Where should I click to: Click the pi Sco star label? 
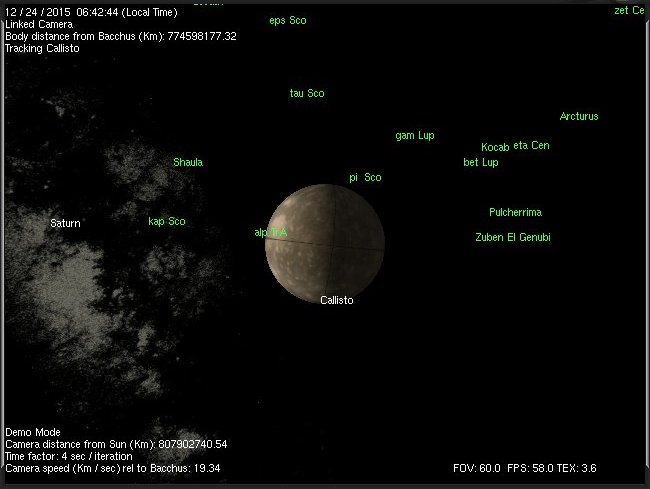[x=365, y=177]
